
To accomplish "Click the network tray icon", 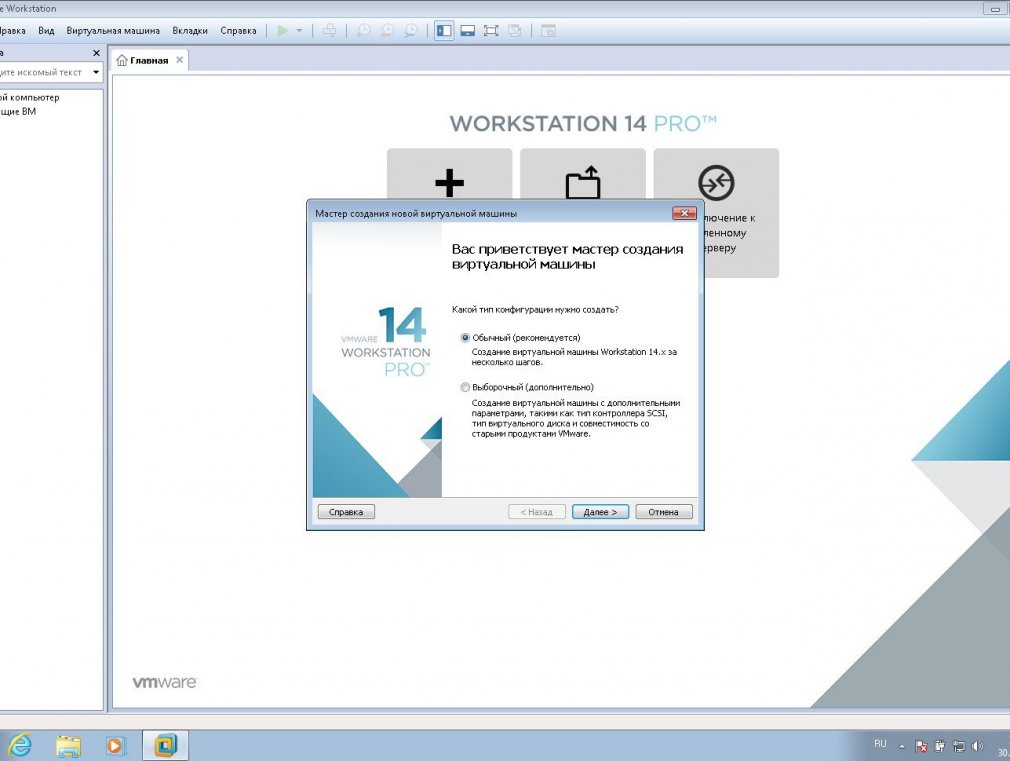I will 958,746.
